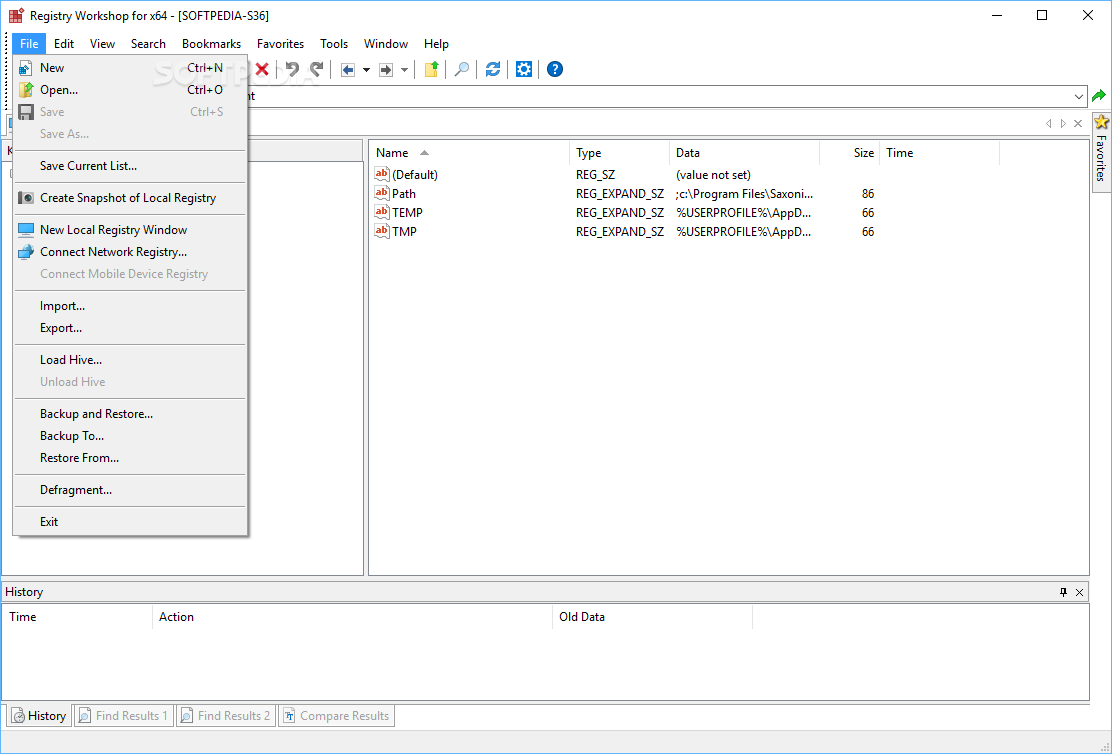Open Backup and Restore...
This screenshot has height=754, width=1112.
tap(130, 414)
